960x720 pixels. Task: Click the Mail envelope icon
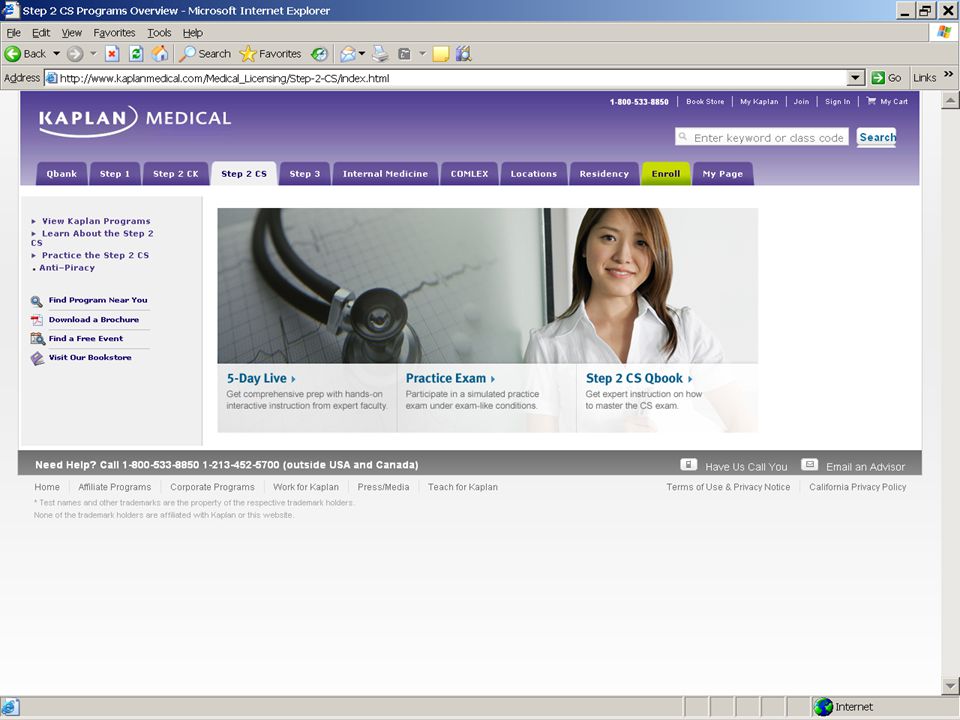pyautogui.click(x=347, y=54)
